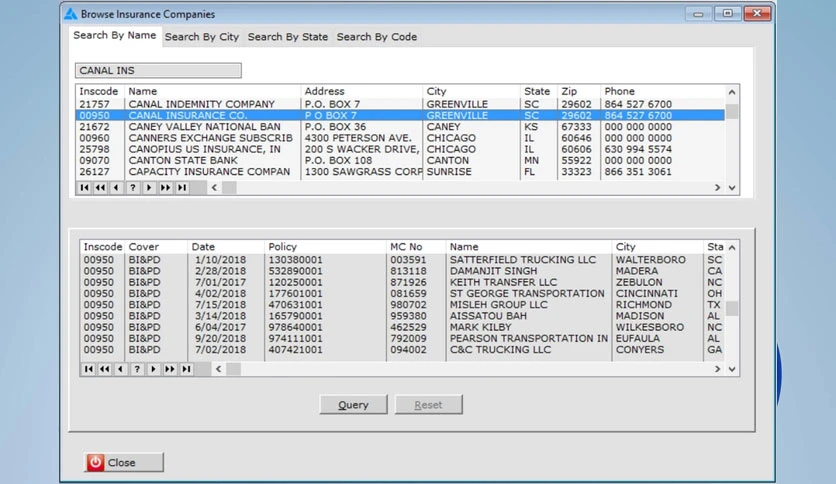836x484 pixels.
Task: Select MARK KILBY policy row
Action: click(x=403, y=327)
